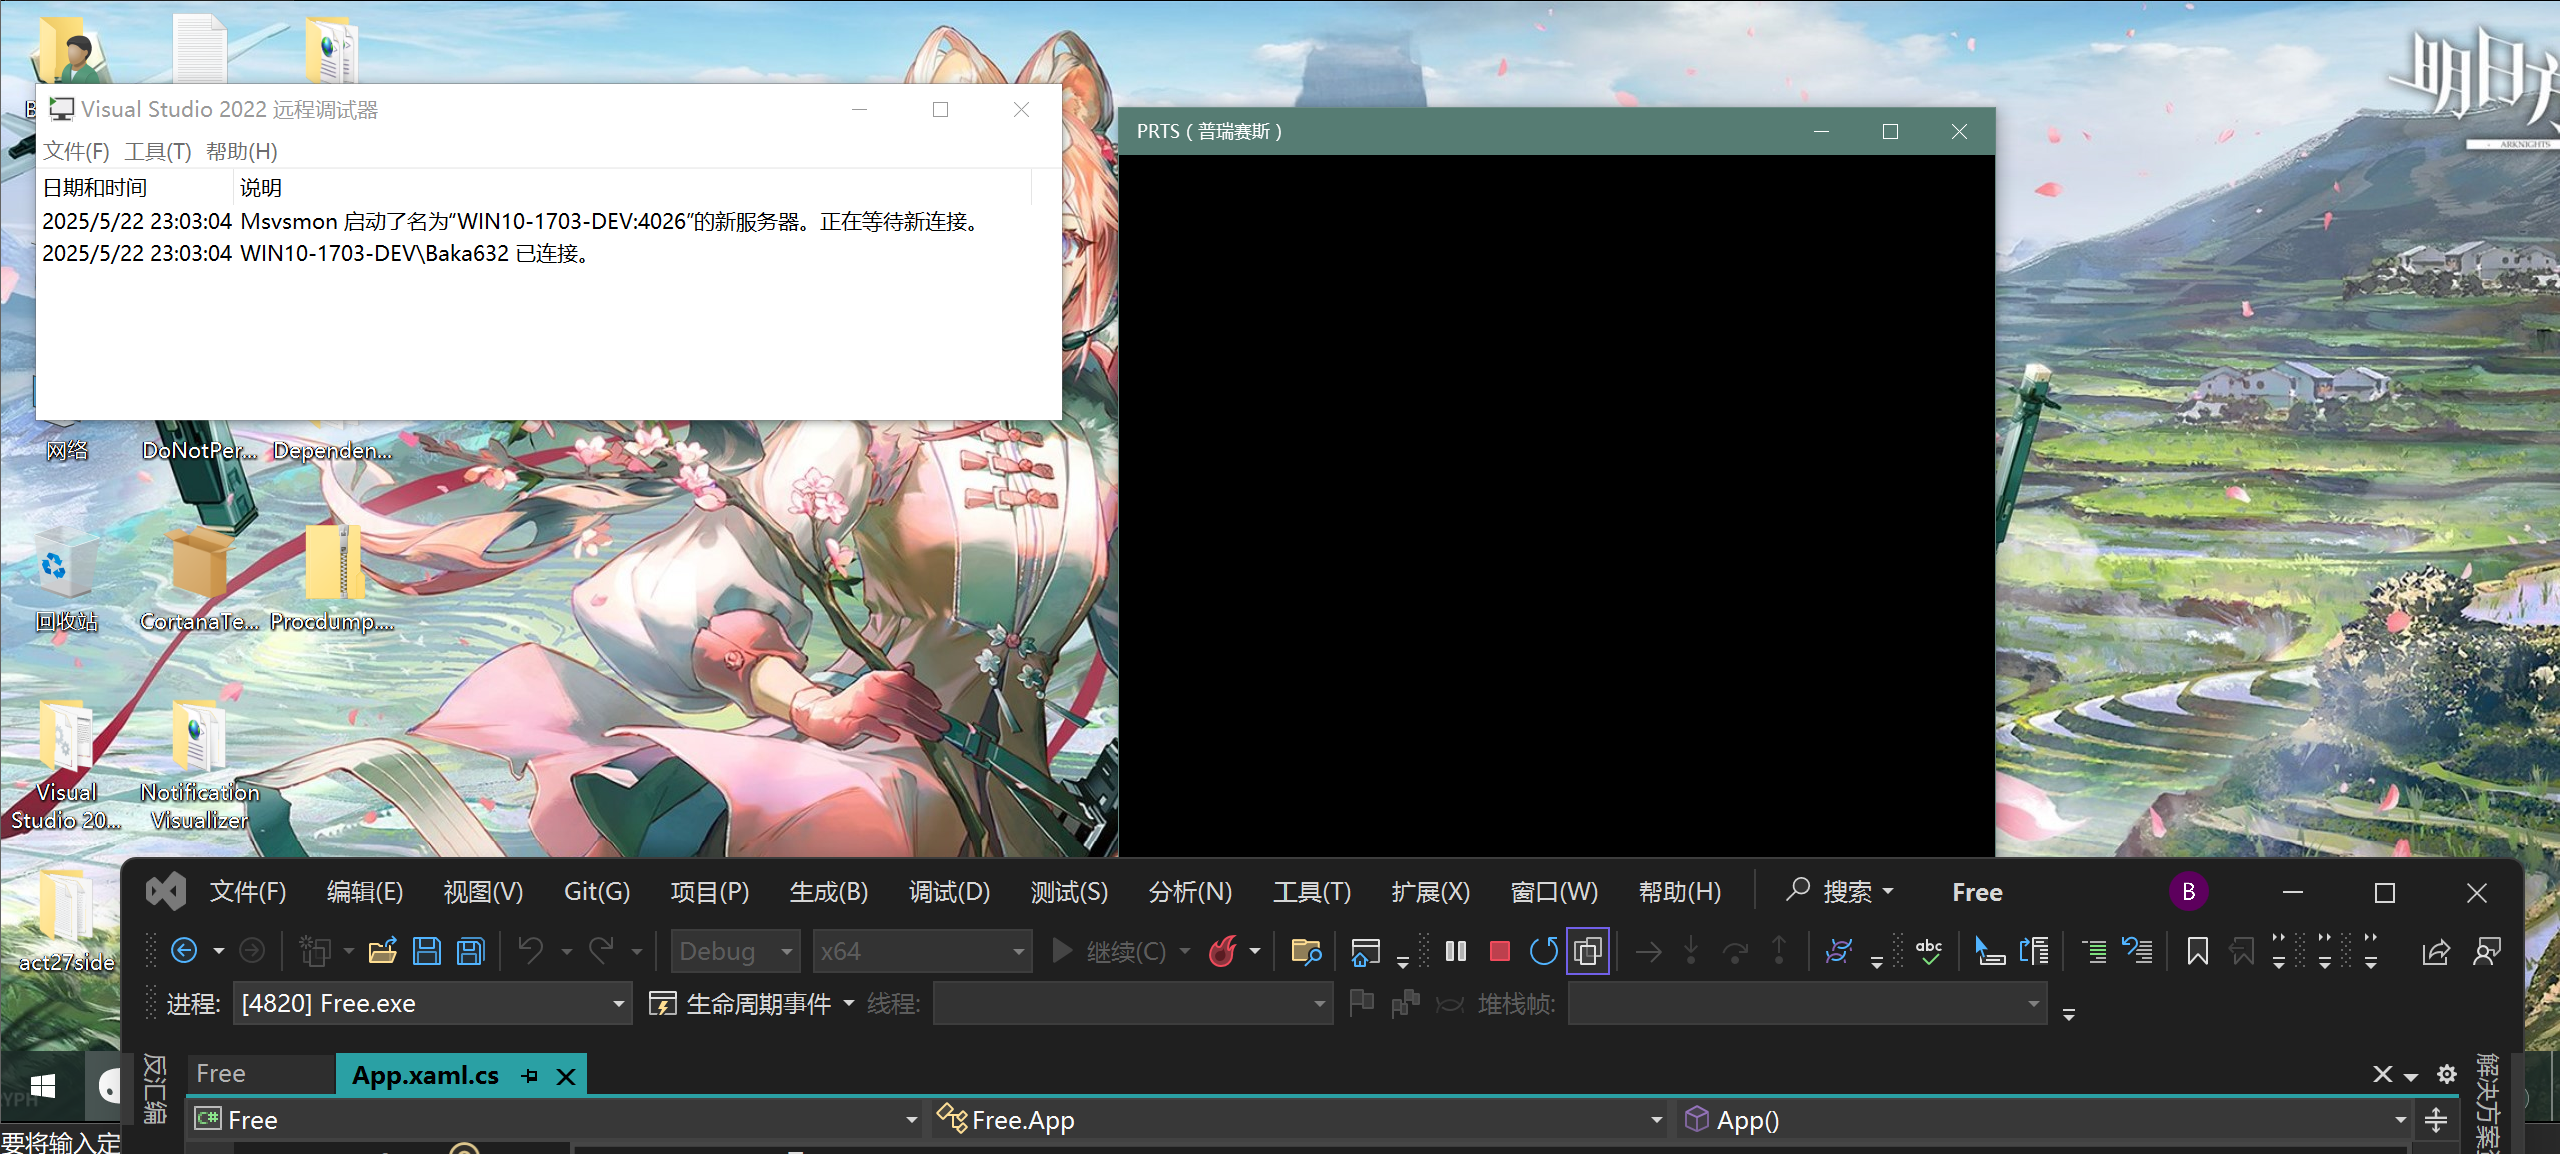2560x1154 pixels.
Task: Open the 调试(D) menu
Action: [x=948, y=891]
